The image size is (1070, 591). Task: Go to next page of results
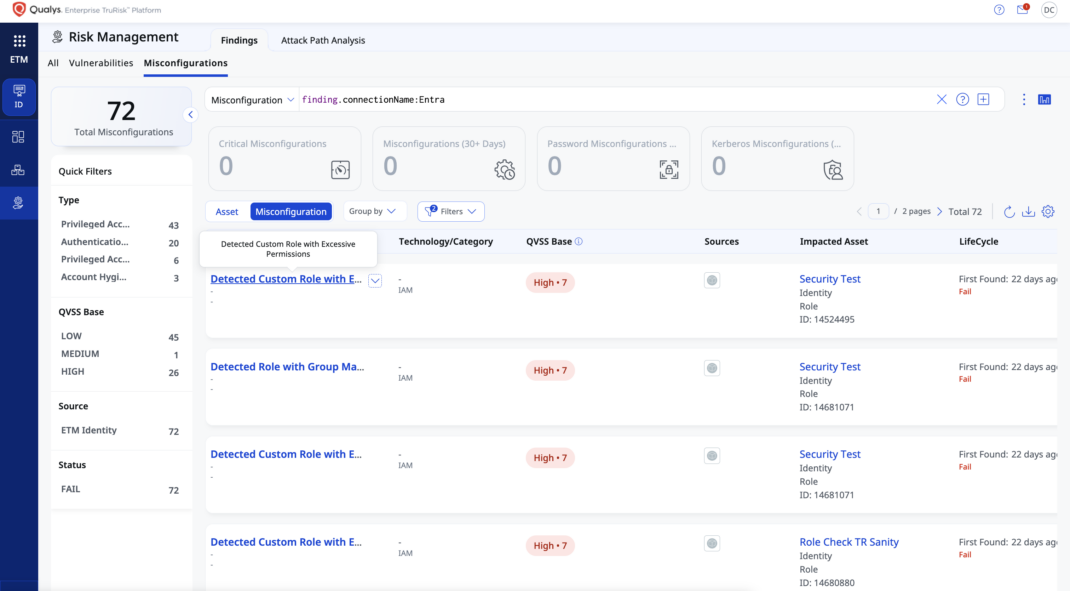(940, 212)
